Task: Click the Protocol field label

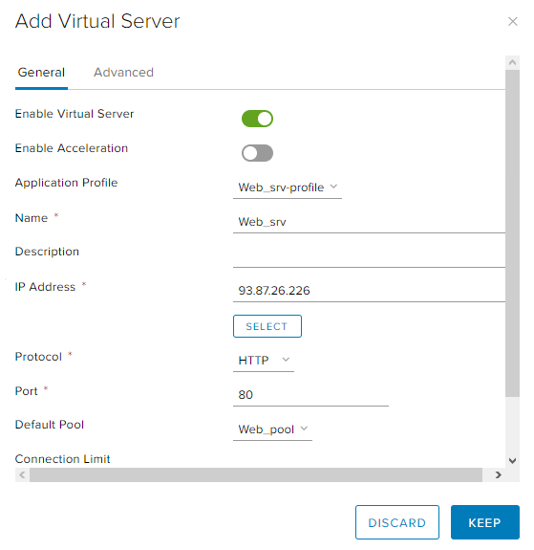Action: pos(38,357)
